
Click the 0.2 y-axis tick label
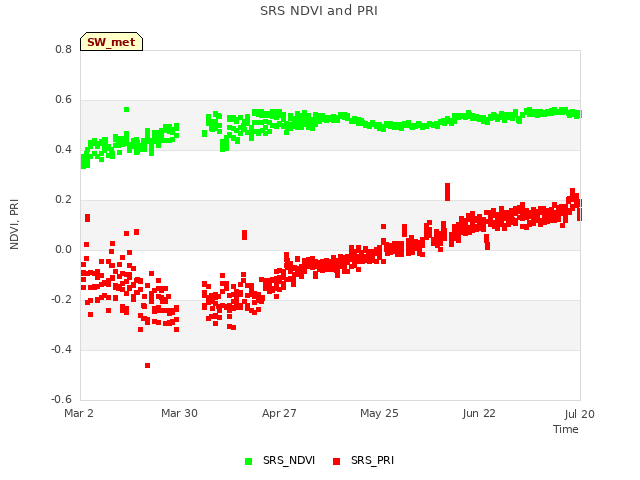pos(63,200)
